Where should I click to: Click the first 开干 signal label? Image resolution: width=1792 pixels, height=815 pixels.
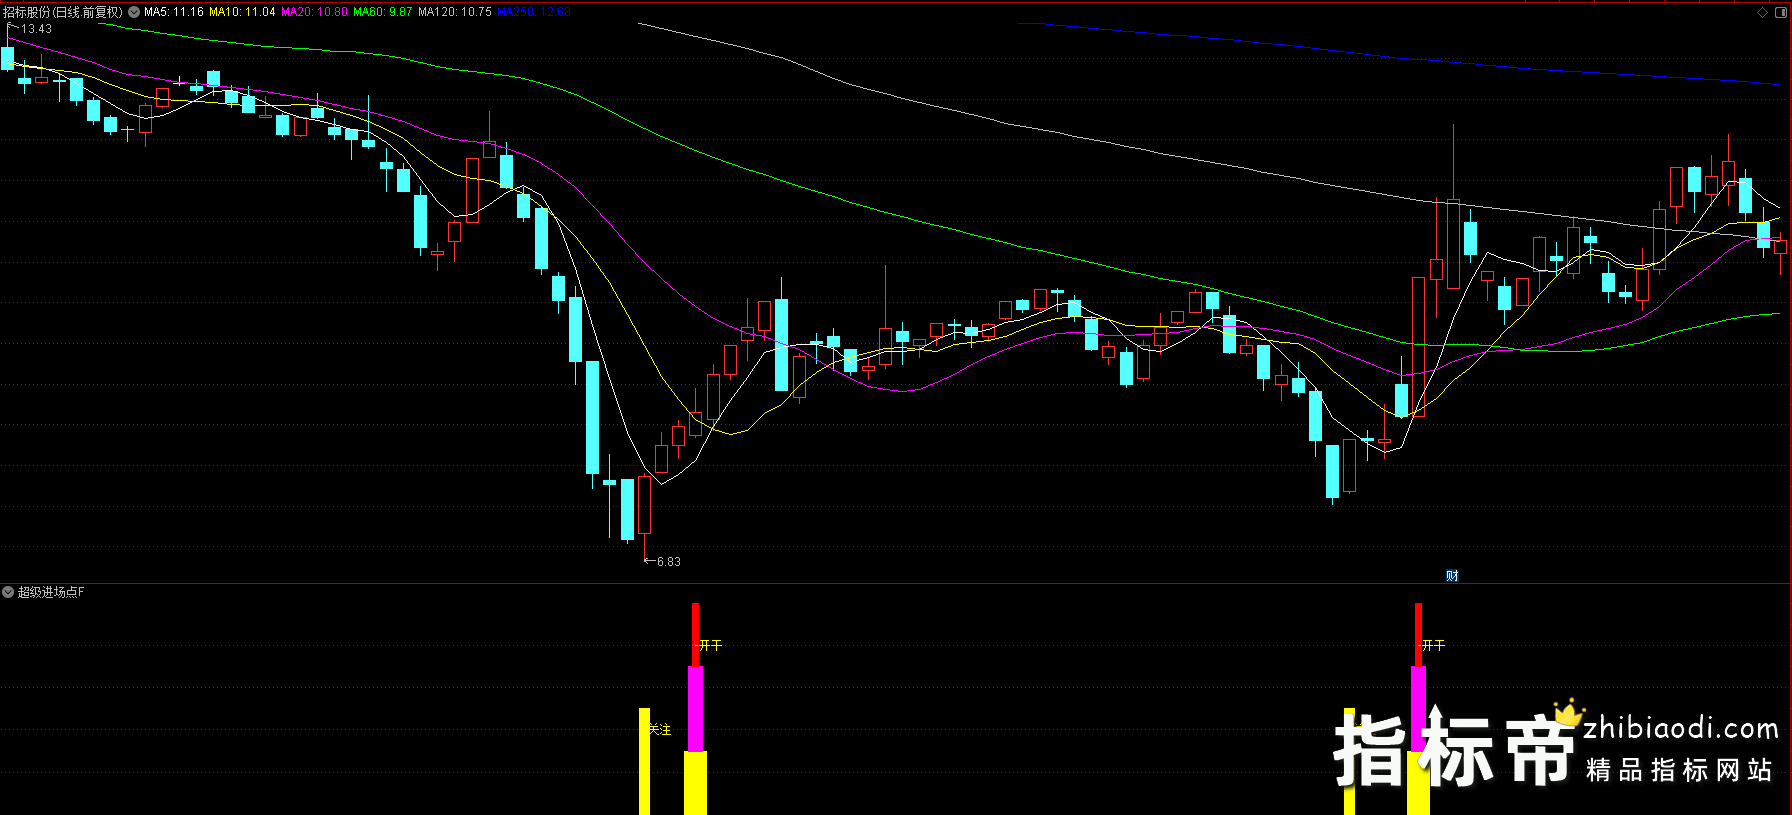710,645
